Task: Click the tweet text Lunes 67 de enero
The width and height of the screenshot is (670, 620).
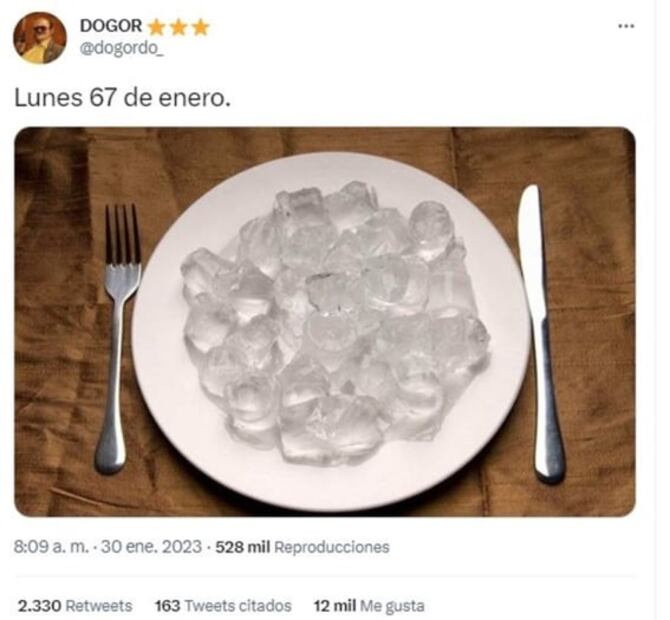Action: click(x=122, y=98)
